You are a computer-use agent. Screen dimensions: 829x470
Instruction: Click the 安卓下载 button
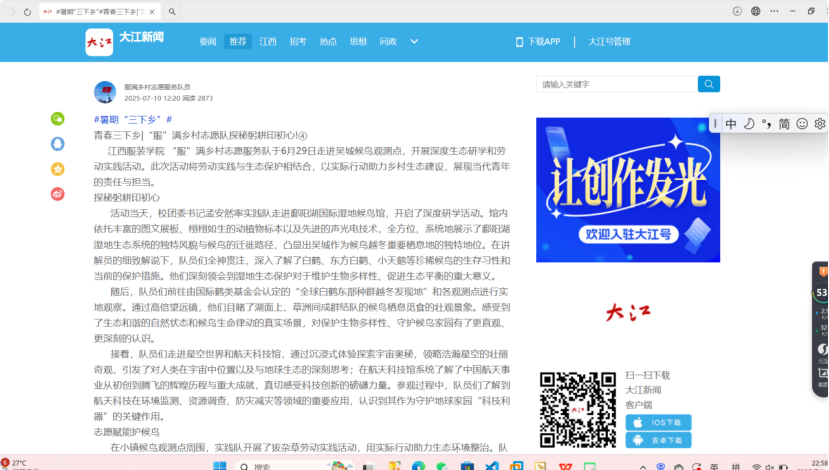click(658, 440)
